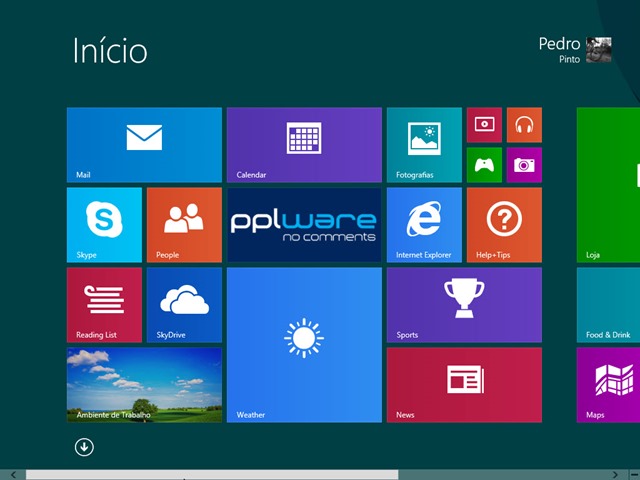Click the horizontal scrollbar thumb
Viewport: 640px width, 480px height.
tap(212, 475)
